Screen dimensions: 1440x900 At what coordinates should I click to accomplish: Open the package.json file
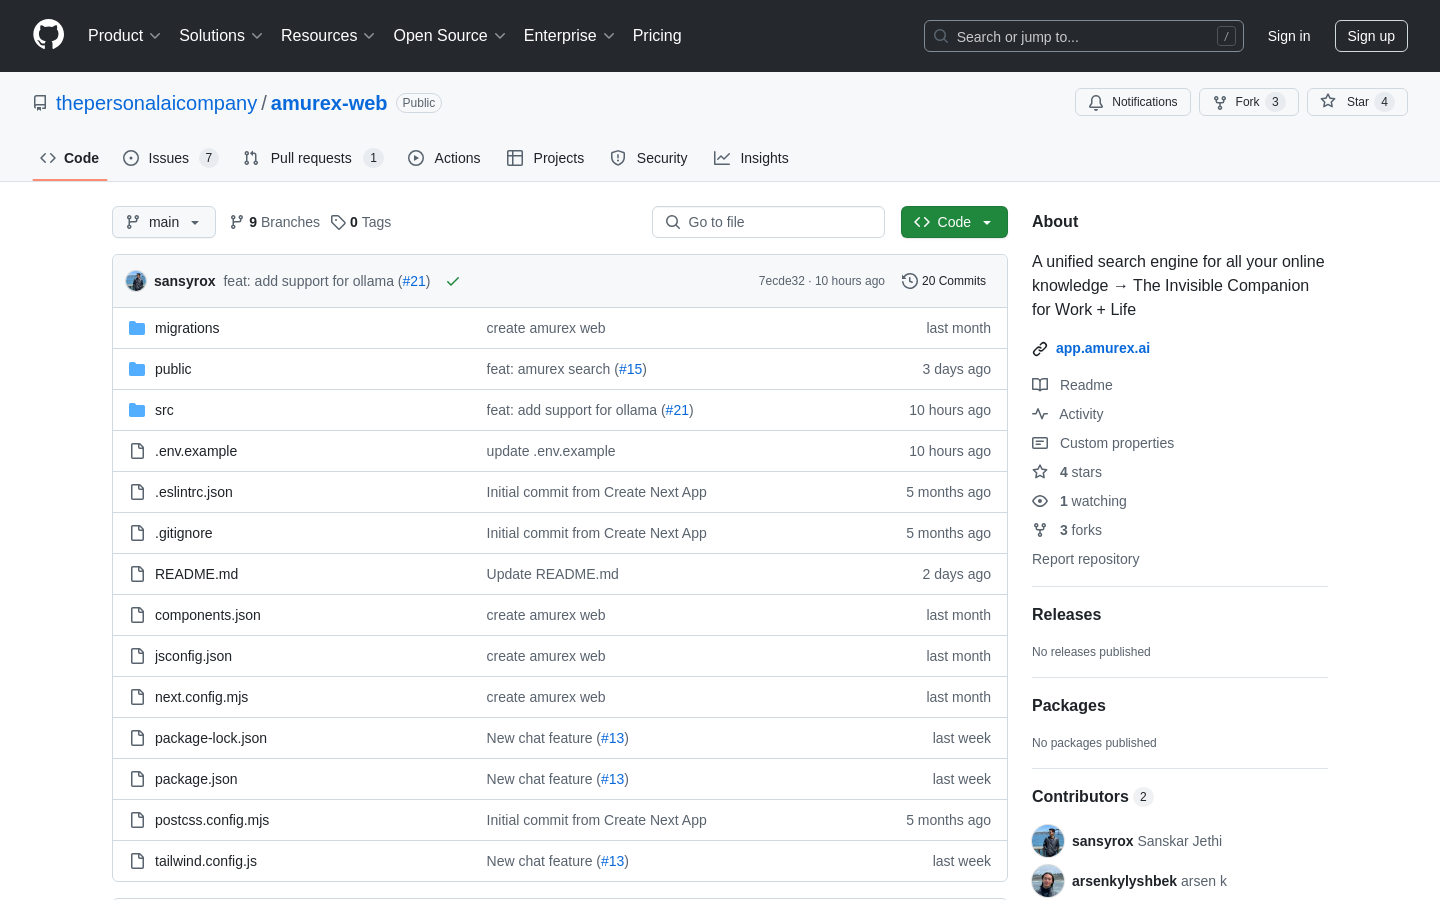(x=196, y=779)
